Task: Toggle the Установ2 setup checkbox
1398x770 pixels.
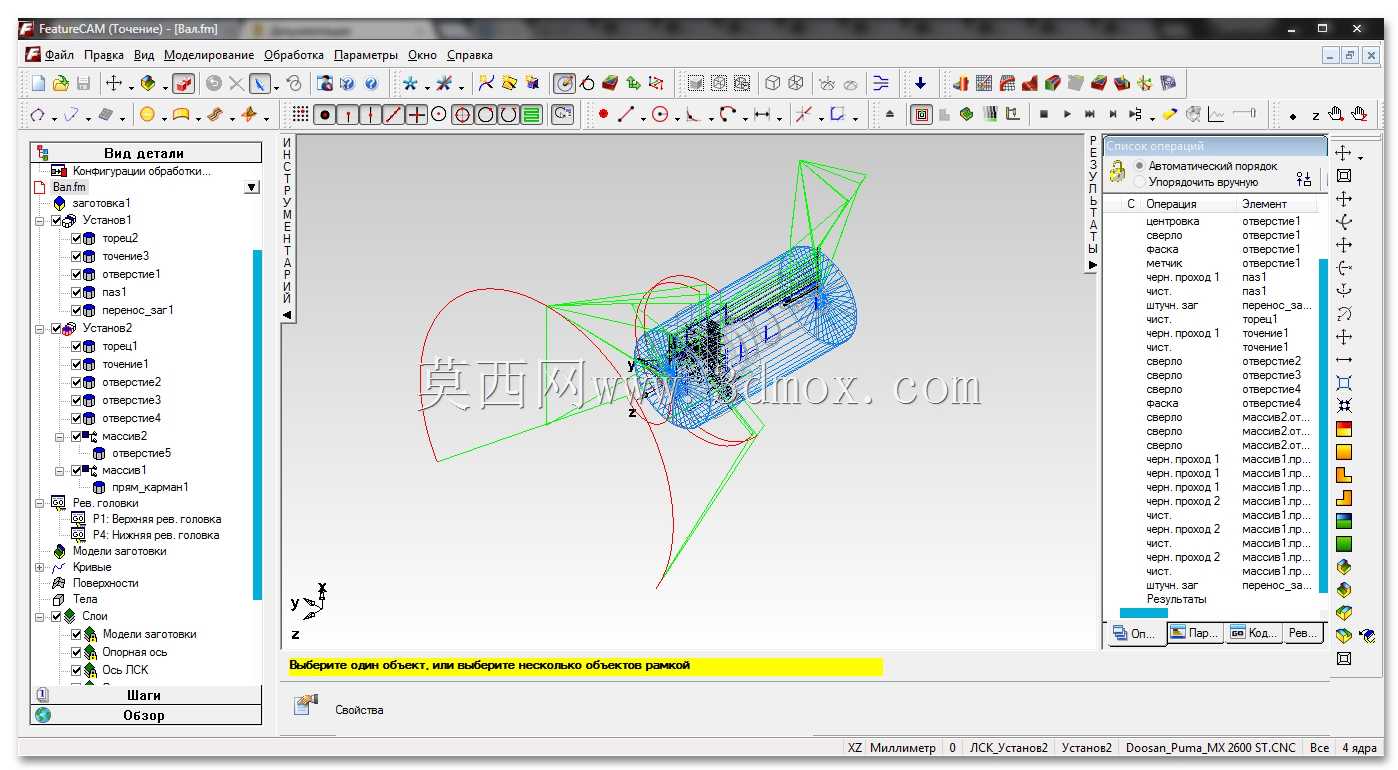Action: (57, 328)
